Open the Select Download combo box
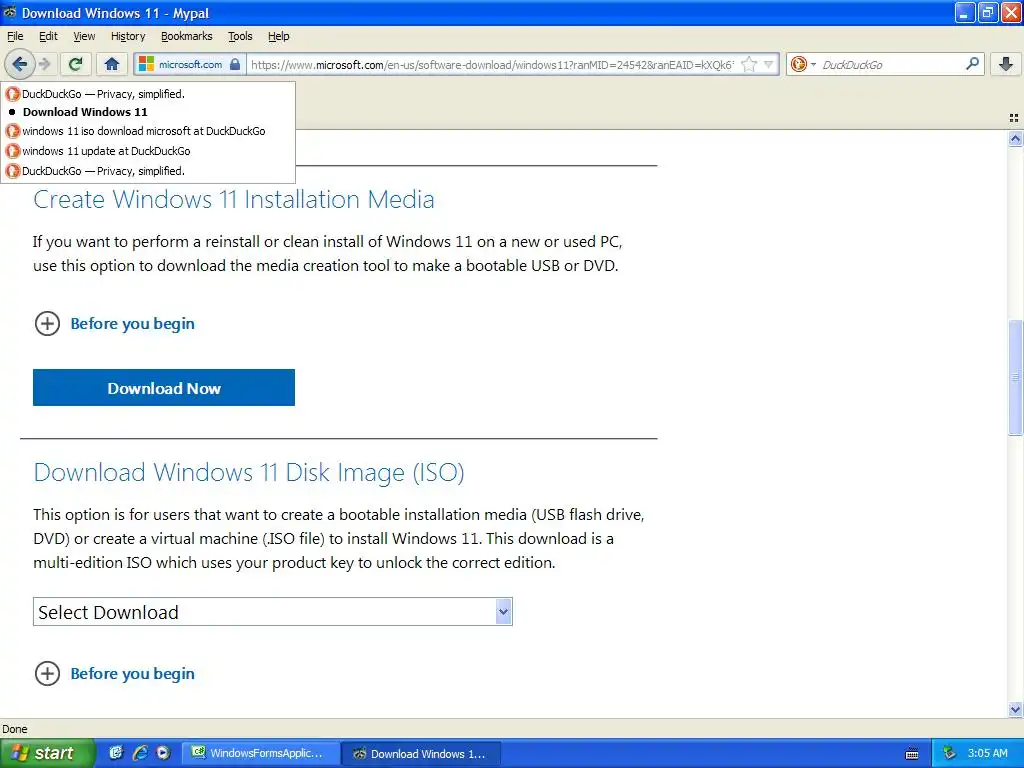The height and width of the screenshot is (768, 1024). 273,612
